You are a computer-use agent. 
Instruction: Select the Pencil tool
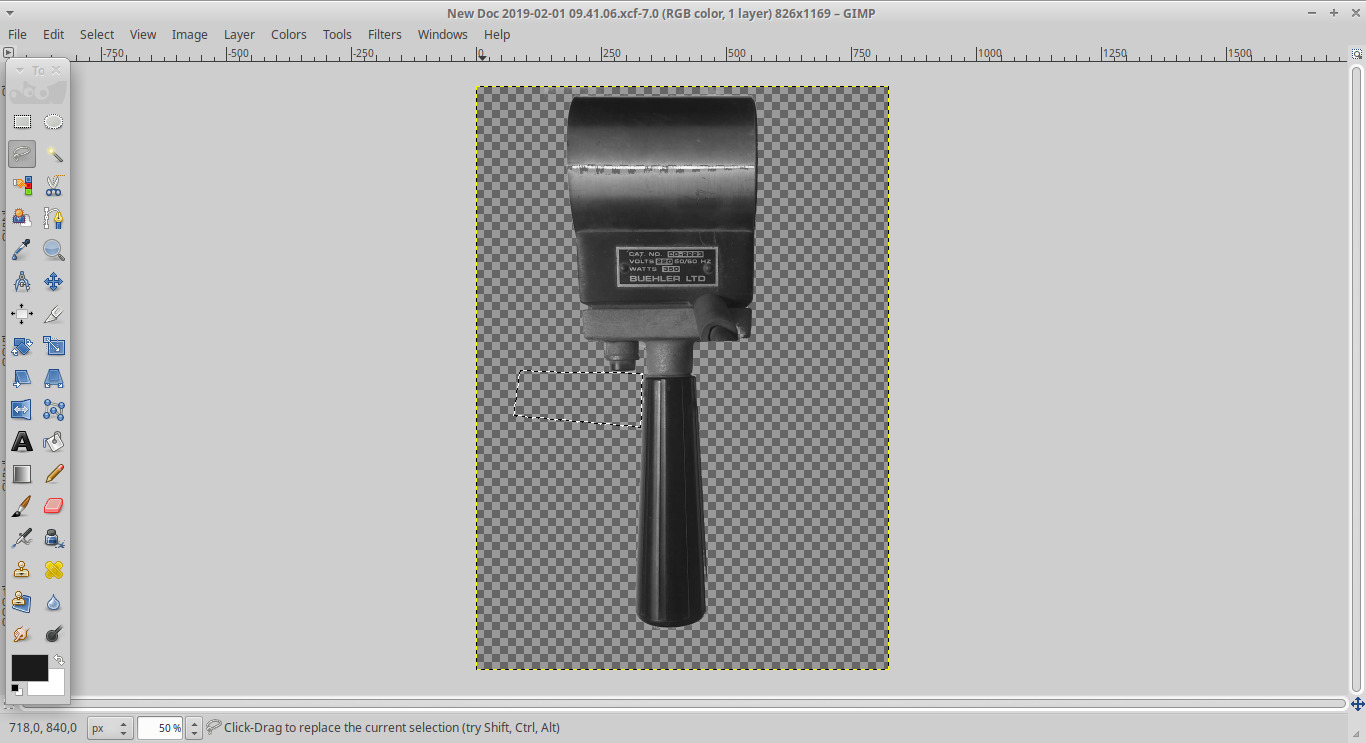click(54, 474)
